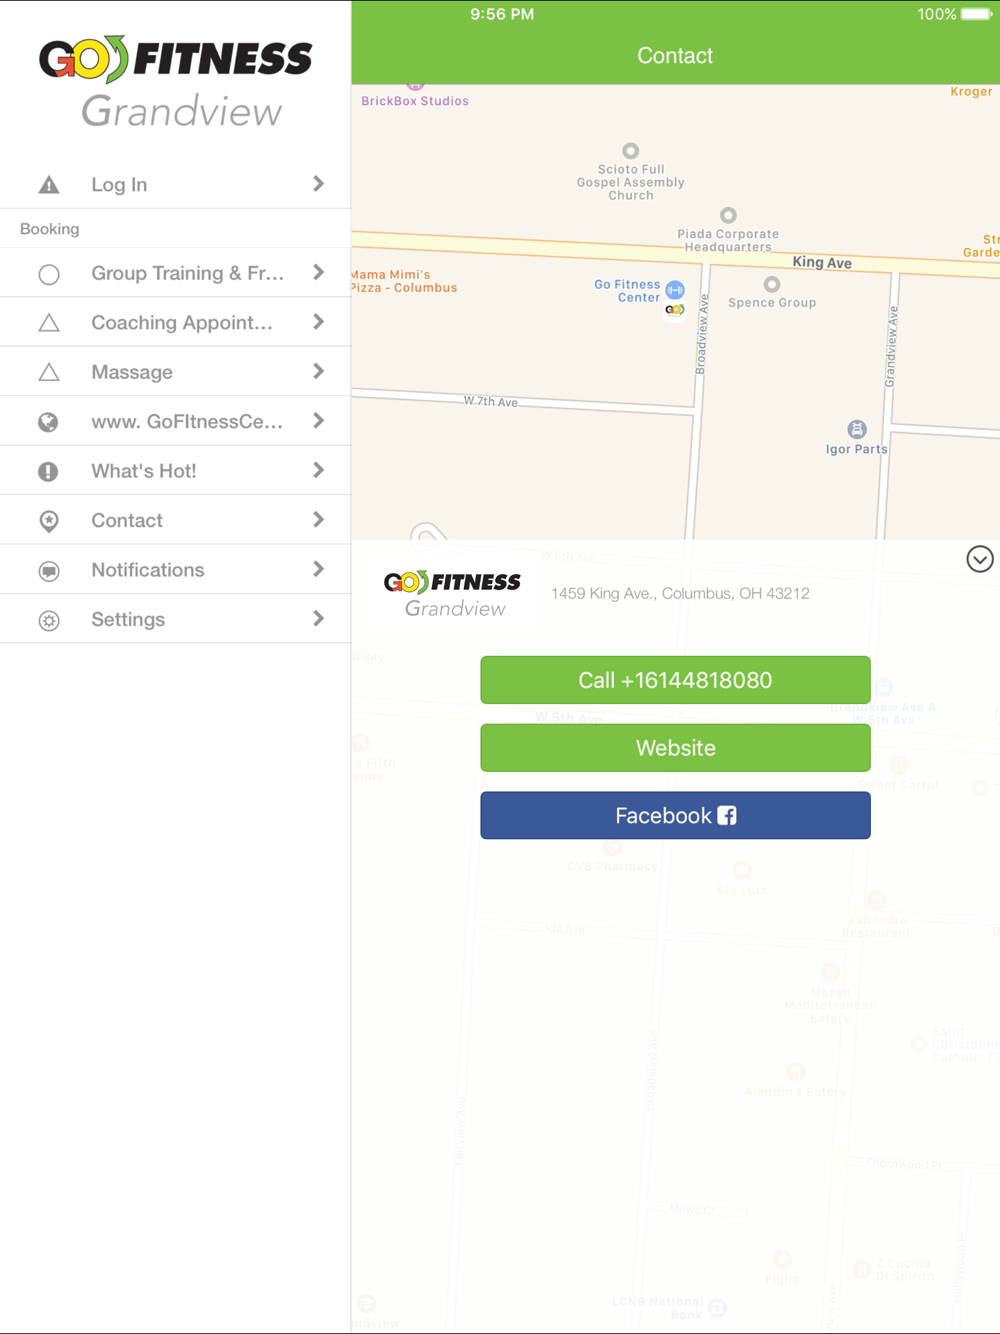Open the Settings menu item

(x=175, y=619)
